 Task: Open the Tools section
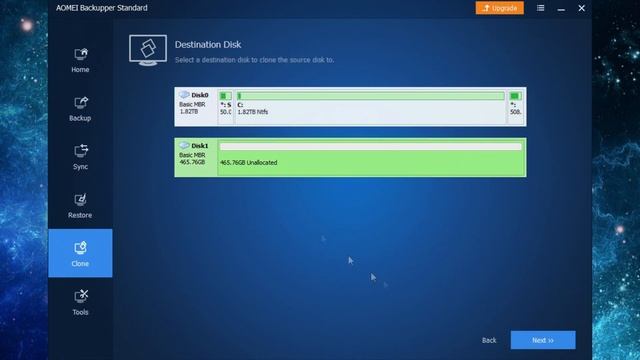80,302
